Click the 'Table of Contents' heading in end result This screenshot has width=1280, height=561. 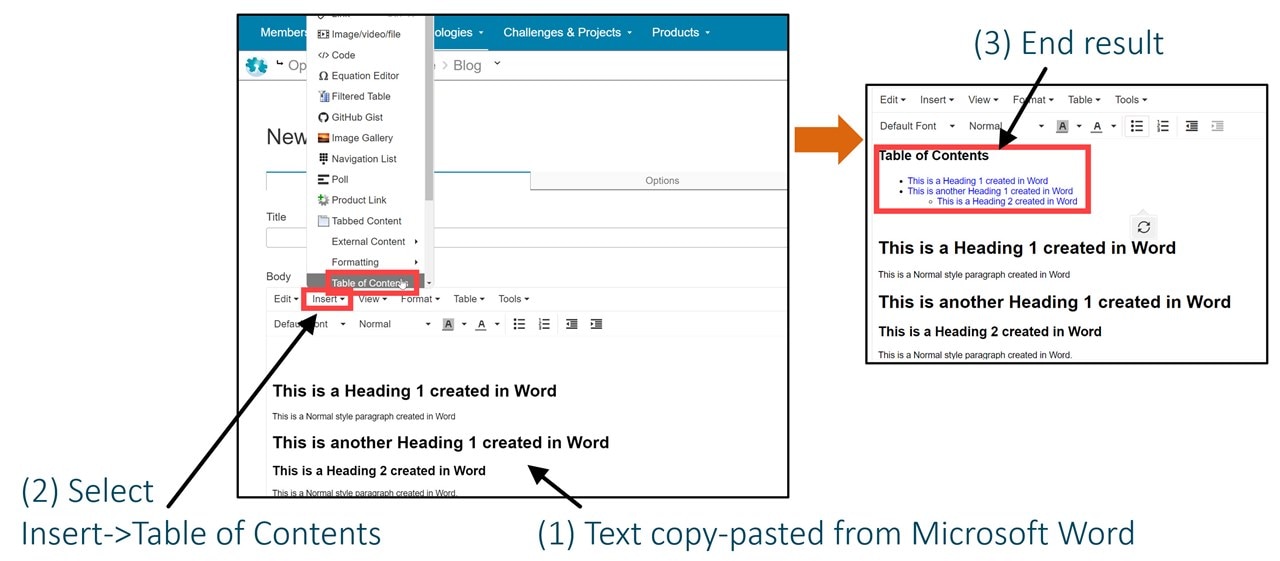coord(933,155)
